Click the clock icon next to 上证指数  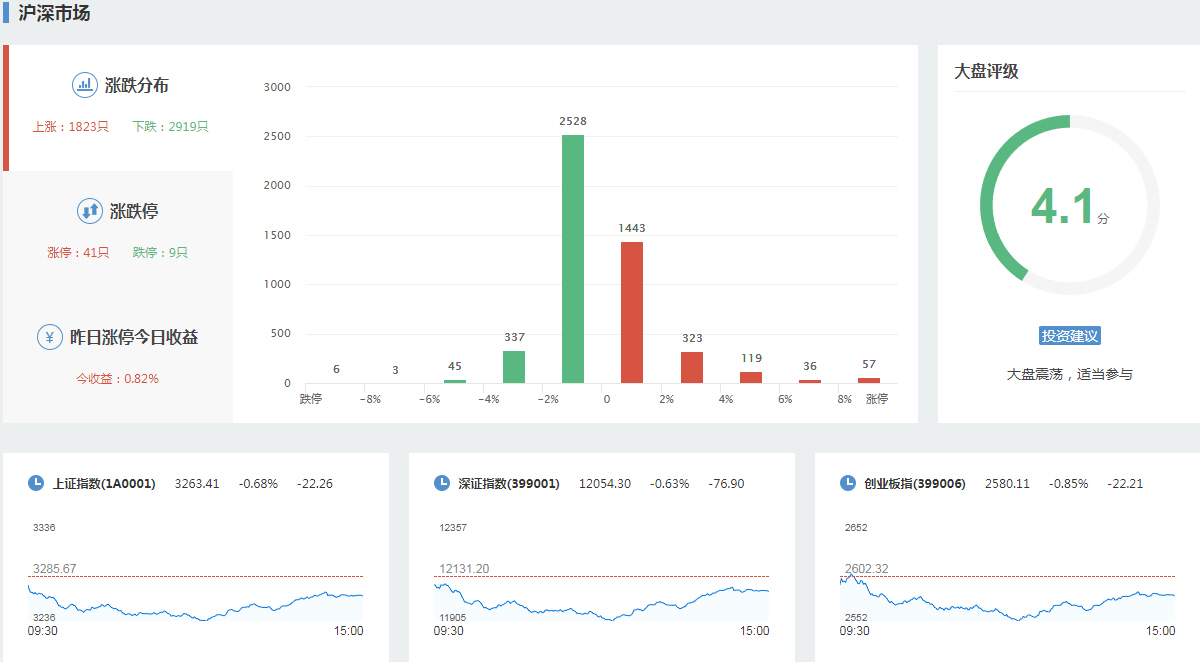tap(36, 483)
